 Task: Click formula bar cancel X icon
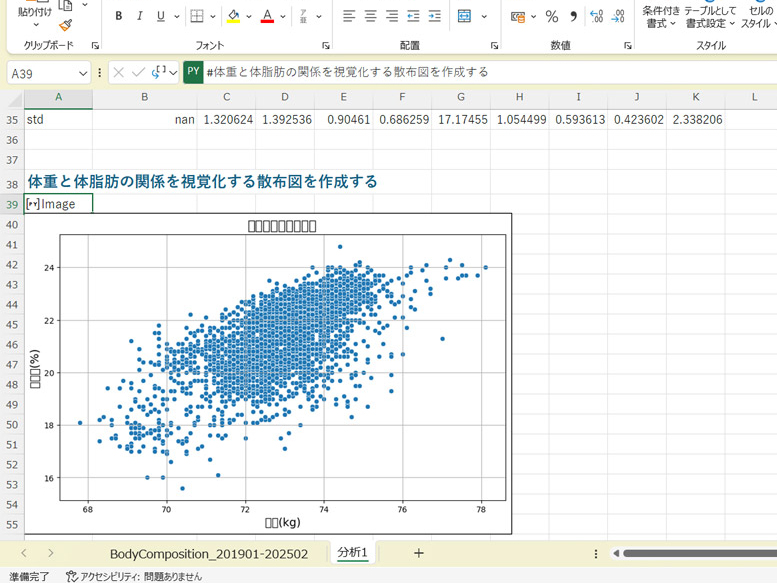[x=118, y=73]
